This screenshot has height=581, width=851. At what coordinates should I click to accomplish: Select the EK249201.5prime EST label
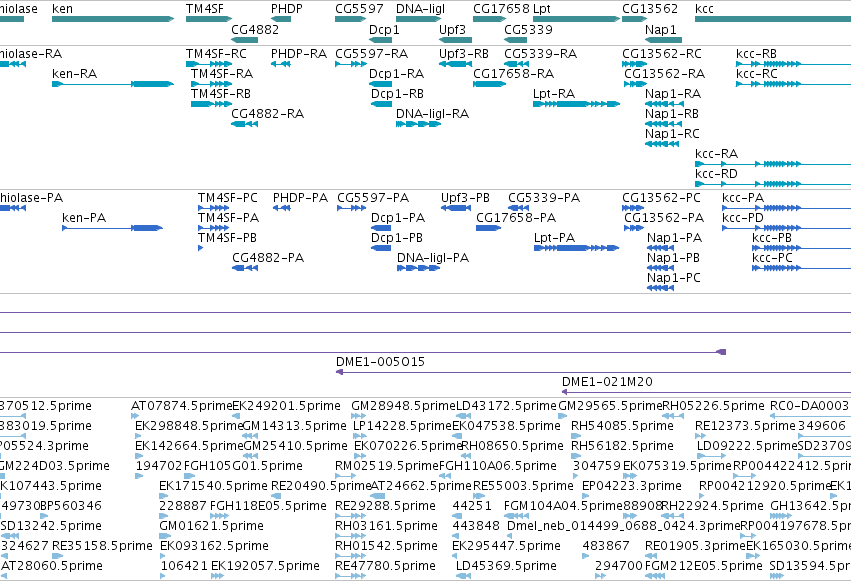(286, 405)
